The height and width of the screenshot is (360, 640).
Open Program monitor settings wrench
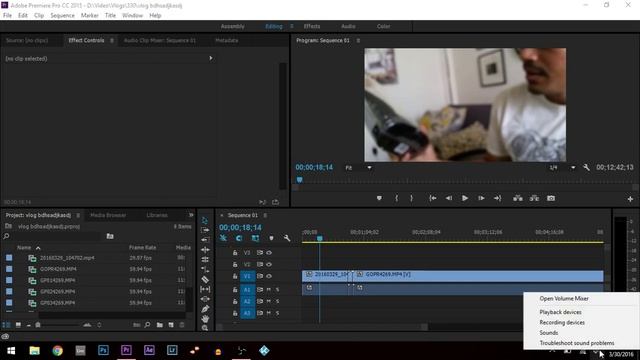[586, 167]
